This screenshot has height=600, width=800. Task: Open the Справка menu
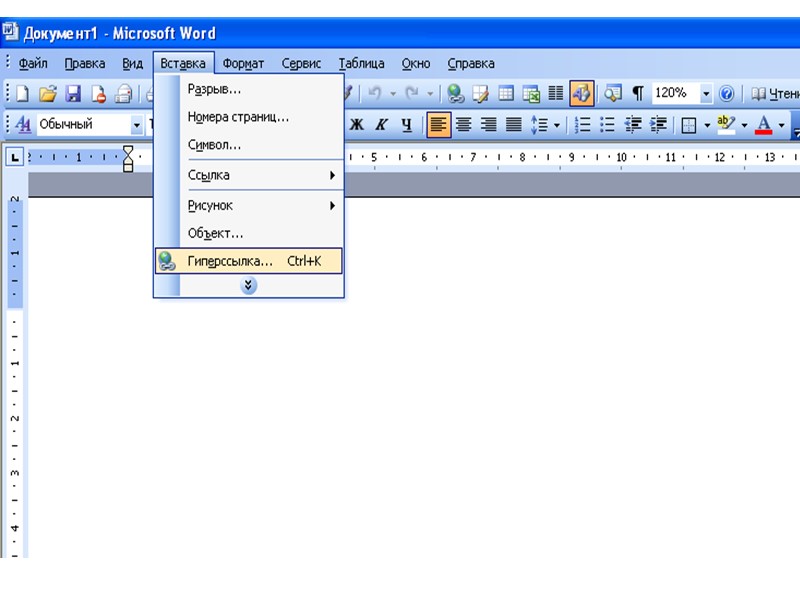(471, 64)
